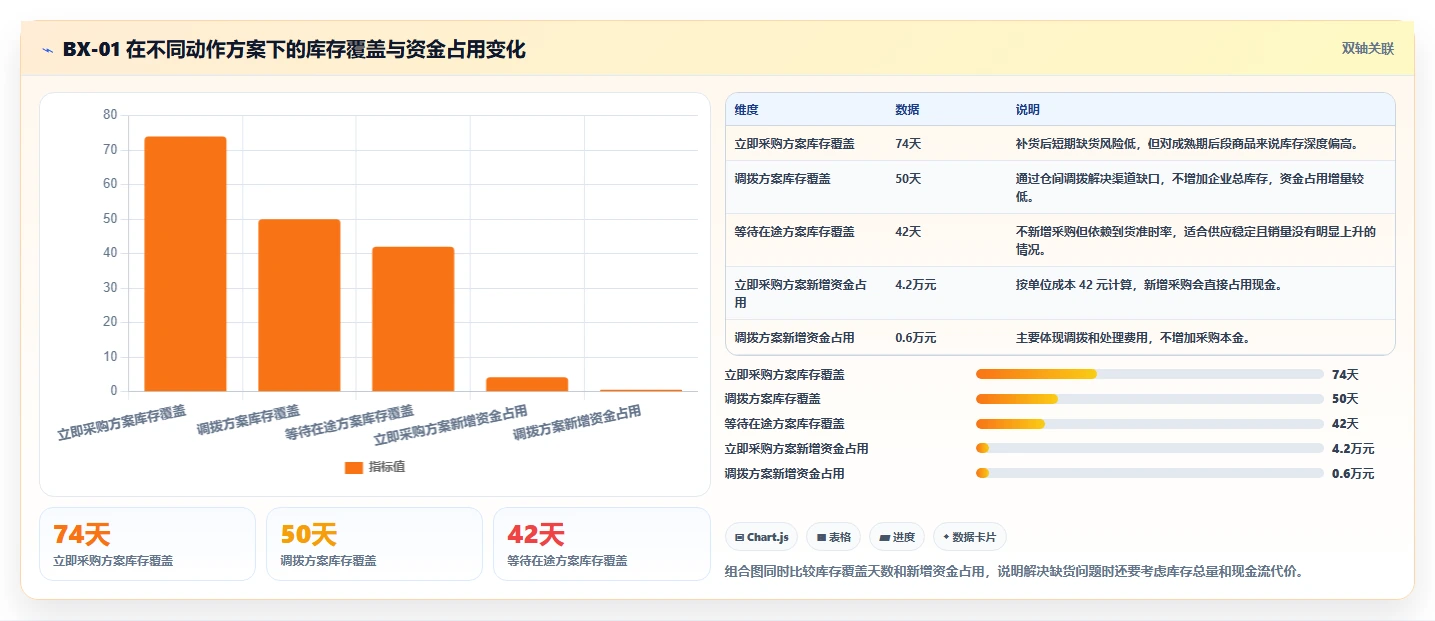Click the summary text starting 组合图同时比较
1435x621 pixels.
(1015, 572)
